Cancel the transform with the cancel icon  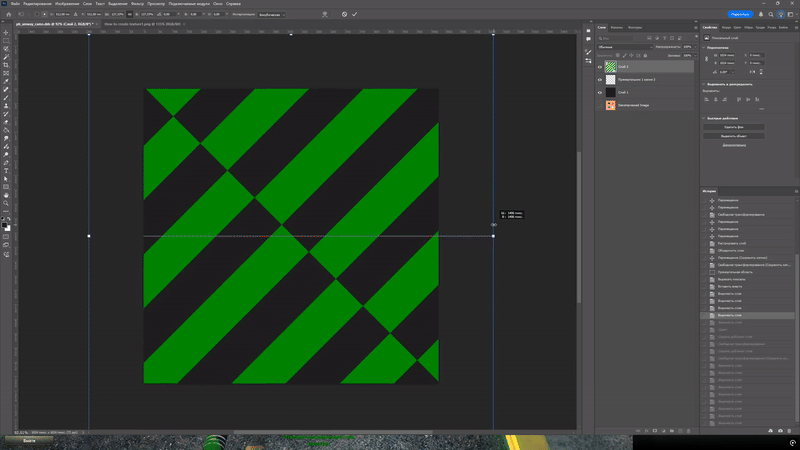[x=344, y=15]
